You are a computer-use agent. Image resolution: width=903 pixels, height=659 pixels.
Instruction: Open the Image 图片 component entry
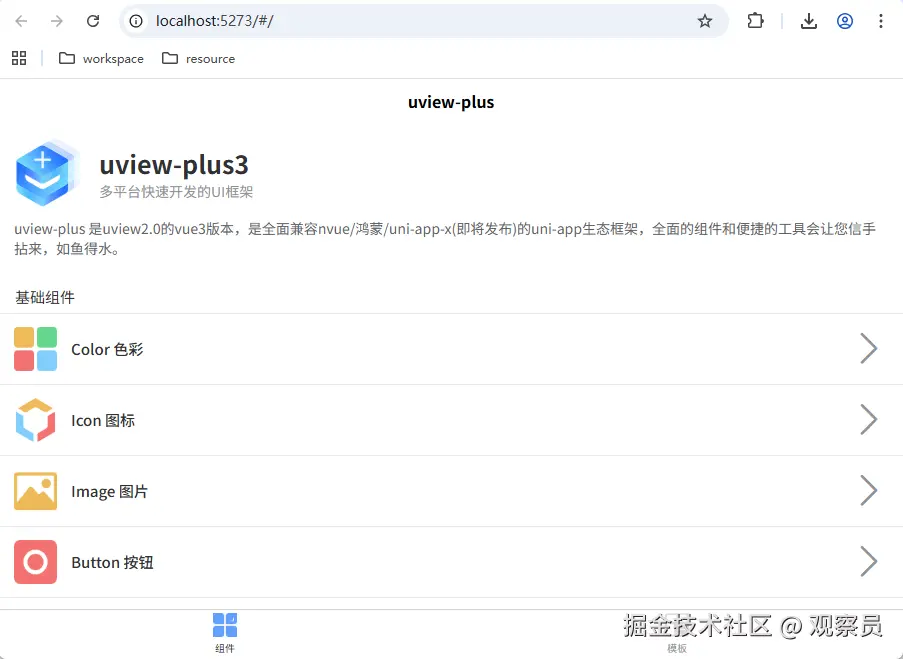(452, 491)
